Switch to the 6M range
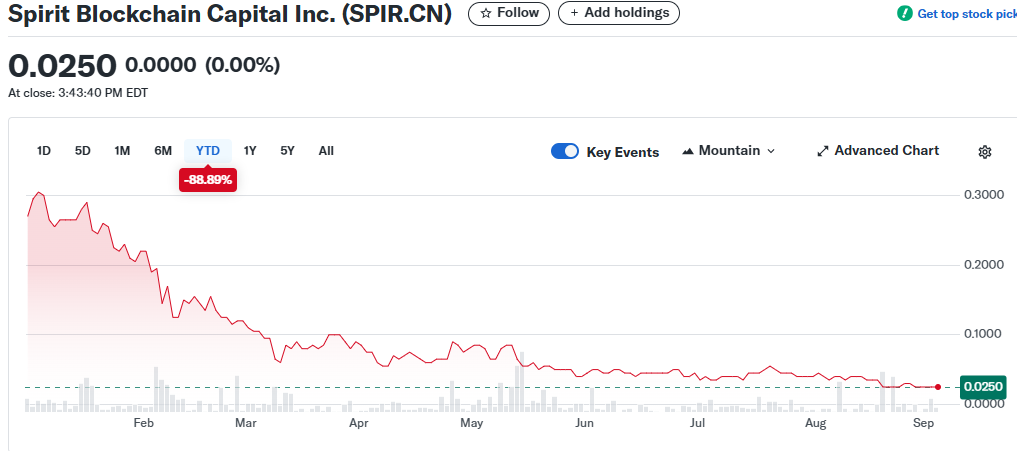Image resolution: width=1017 pixels, height=451 pixels. pos(163,151)
